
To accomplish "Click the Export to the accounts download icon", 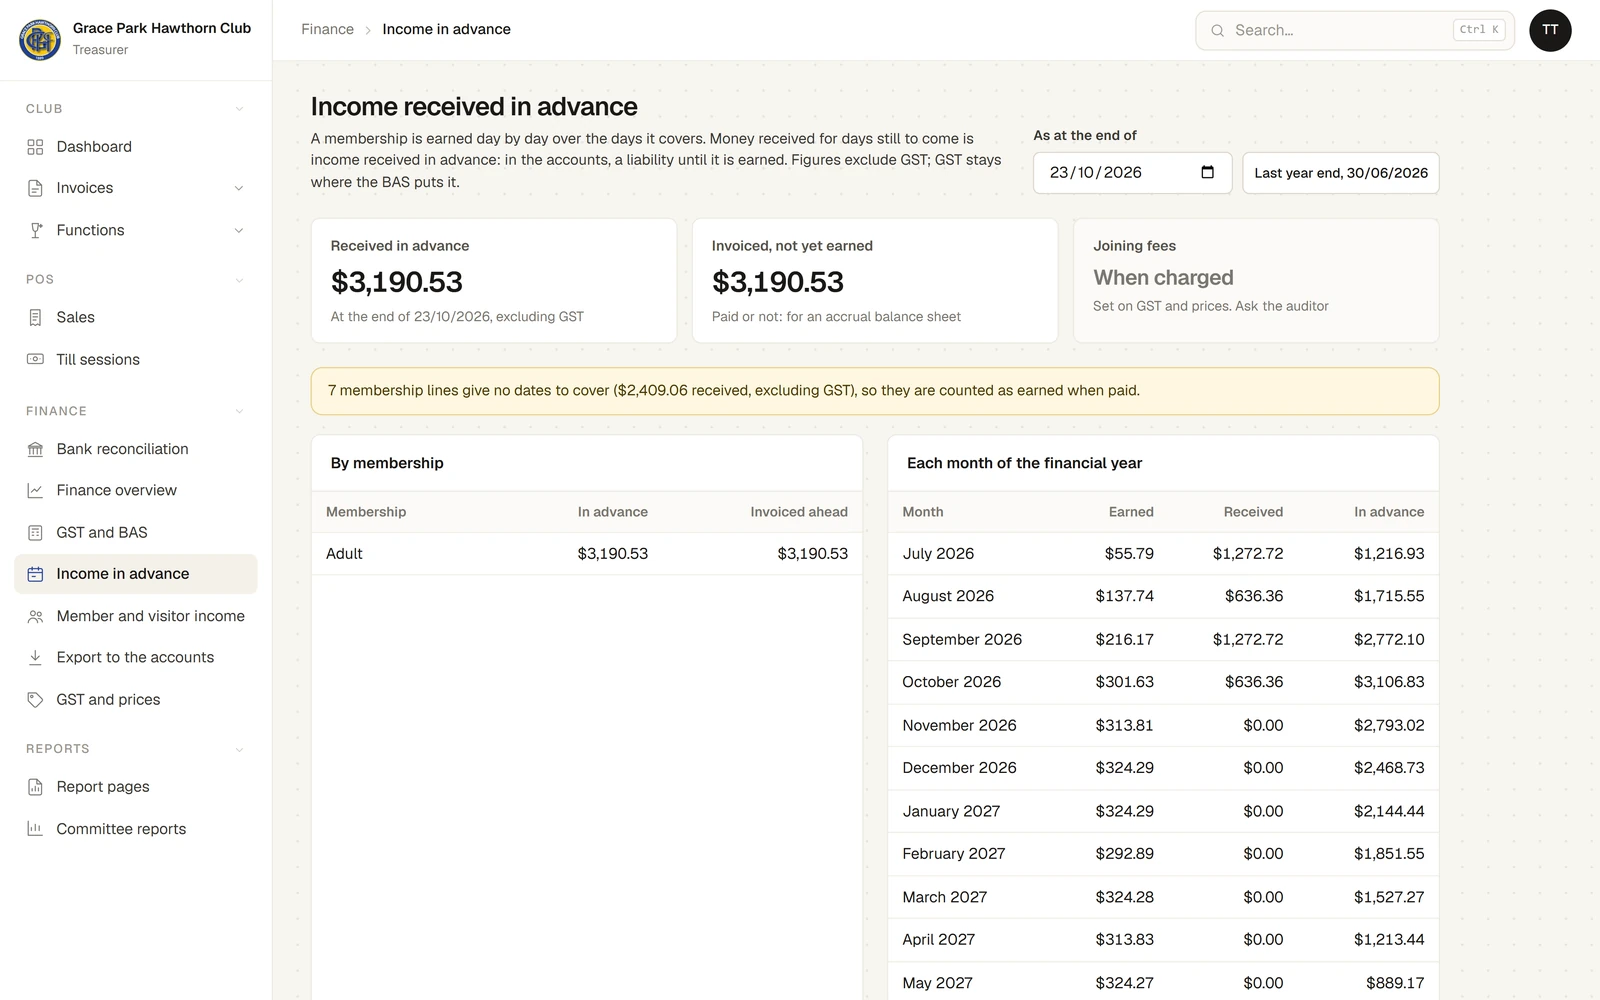I will (35, 657).
